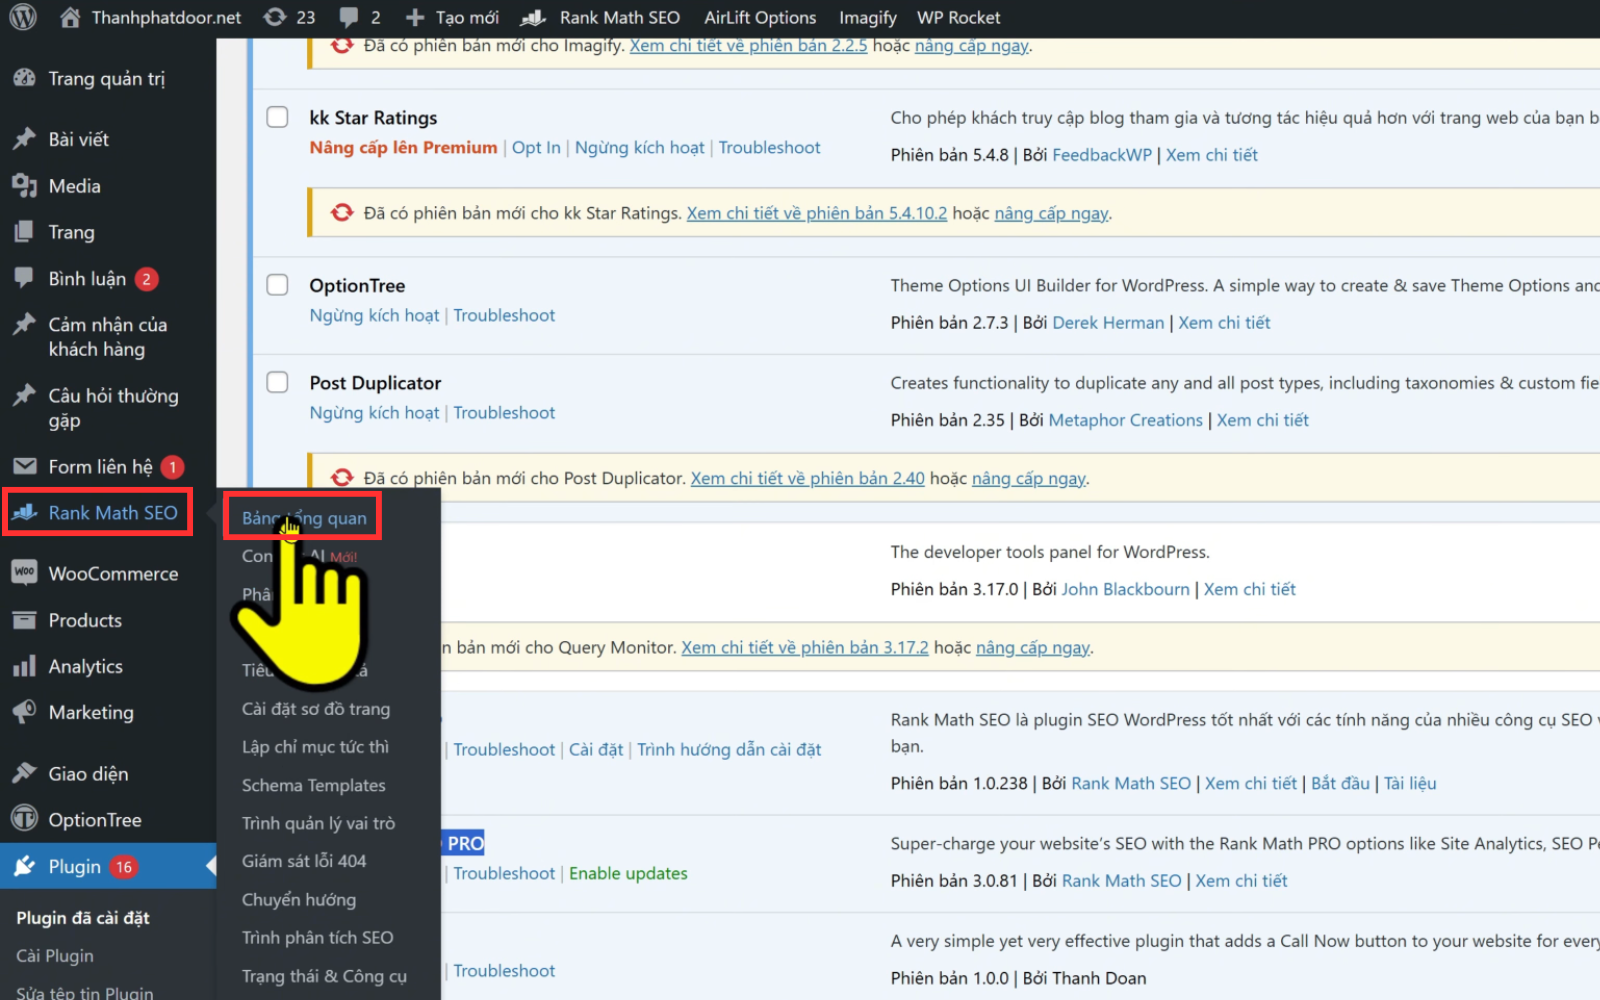Open Imagify in the admin bar

pyautogui.click(x=867, y=17)
